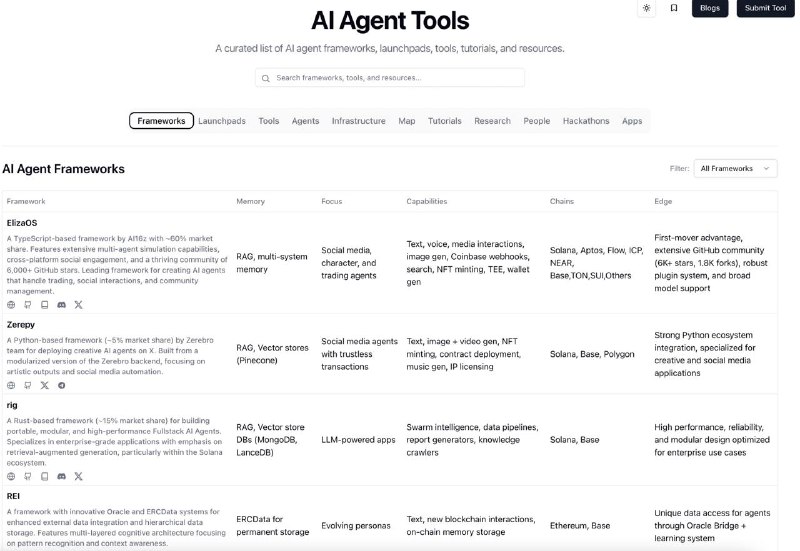Open the Map tab

pyautogui.click(x=407, y=121)
